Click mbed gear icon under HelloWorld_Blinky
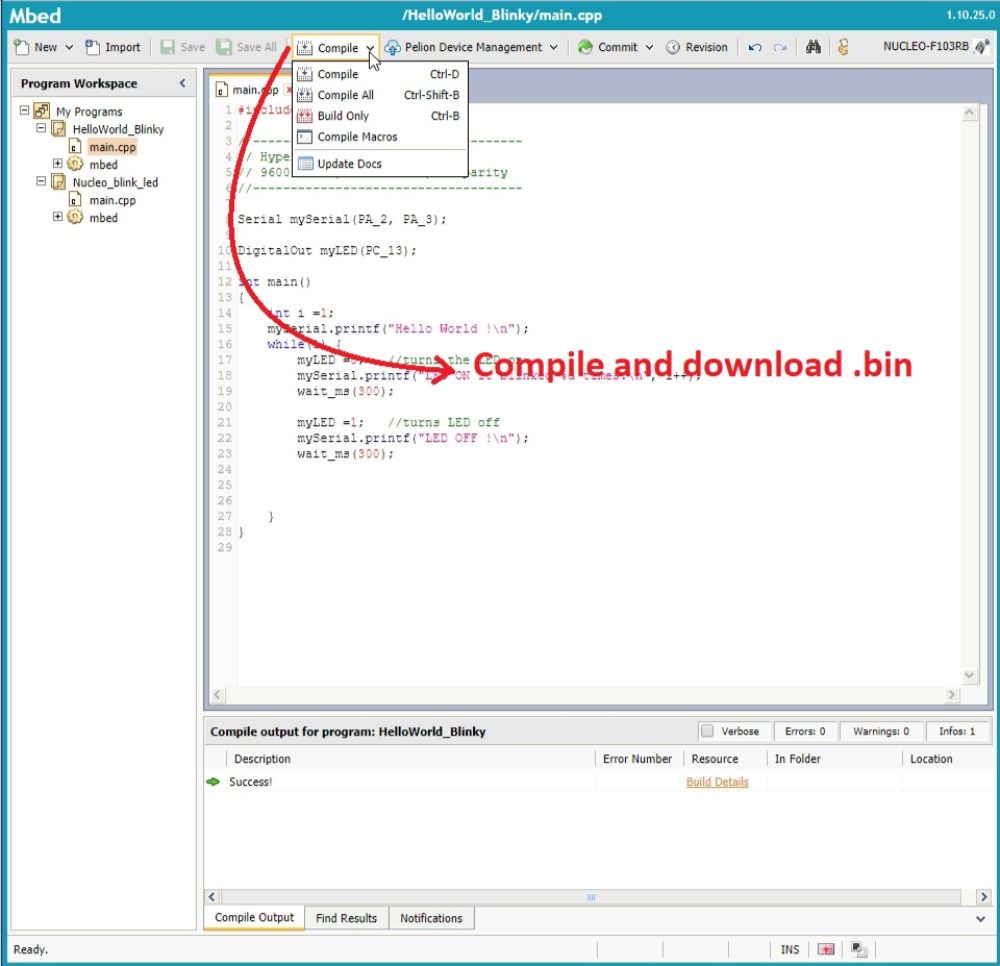The width and height of the screenshot is (1000, 966). 75,164
